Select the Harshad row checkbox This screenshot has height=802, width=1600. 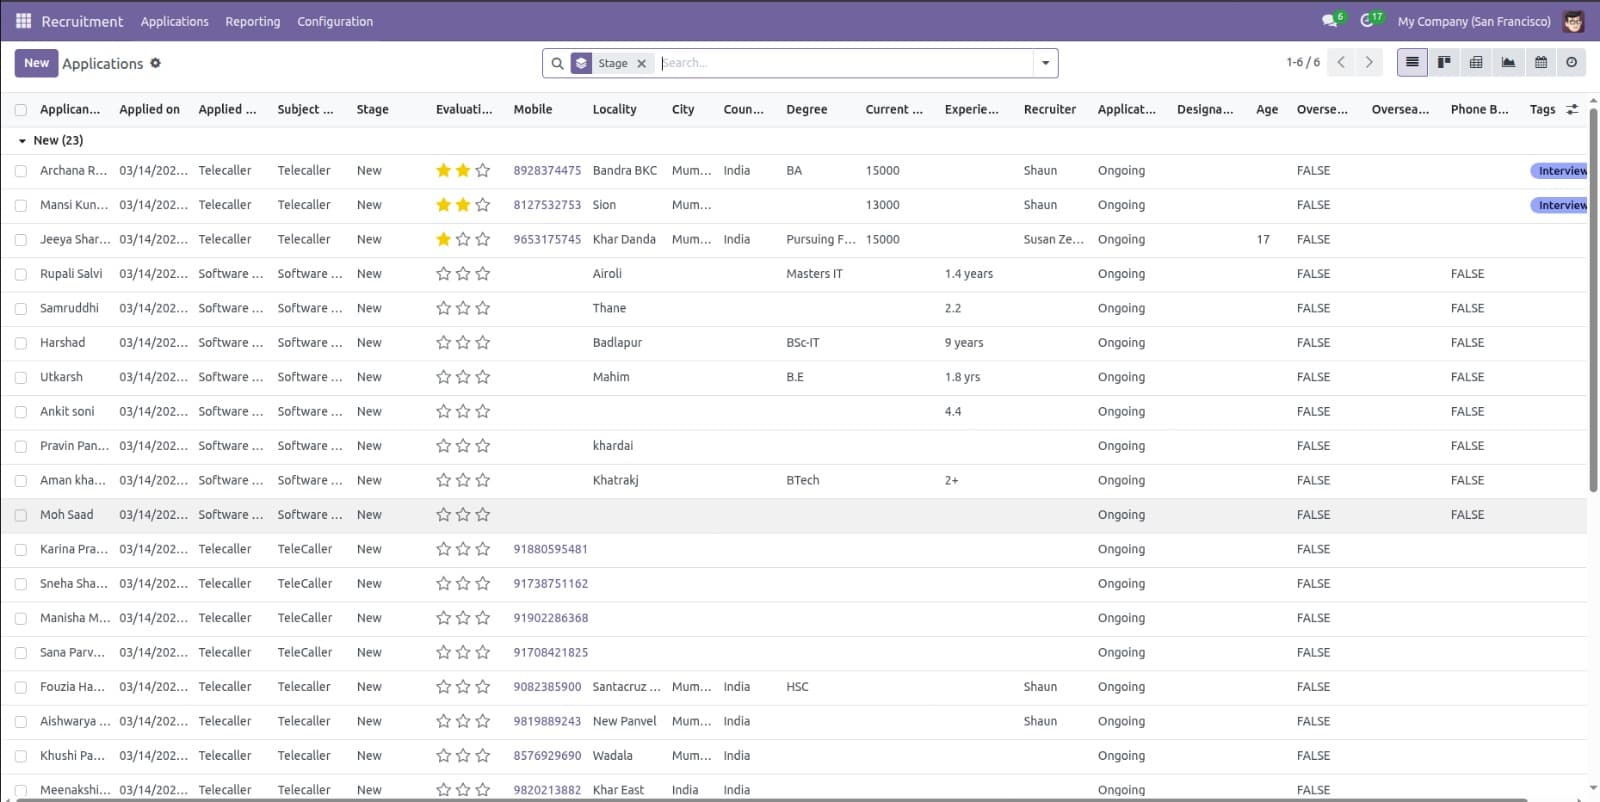[21, 343]
